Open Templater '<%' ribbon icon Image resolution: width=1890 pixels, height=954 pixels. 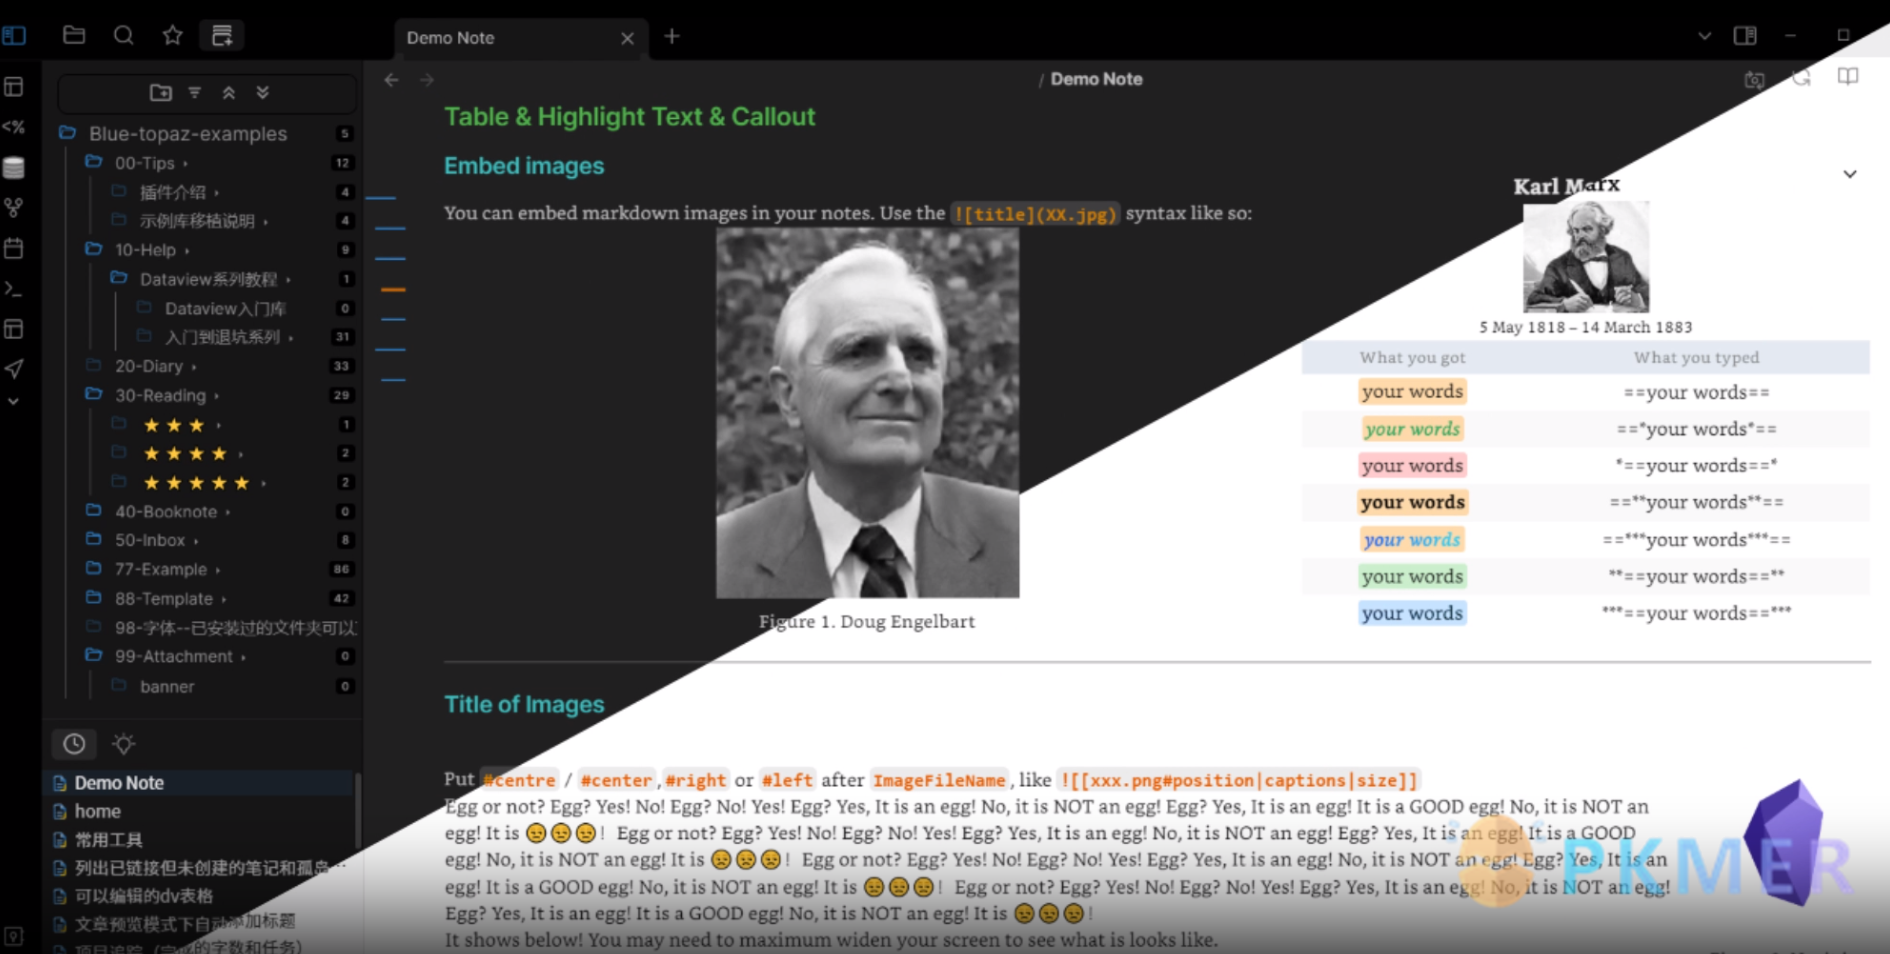pyautogui.click(x=14, y=127)
